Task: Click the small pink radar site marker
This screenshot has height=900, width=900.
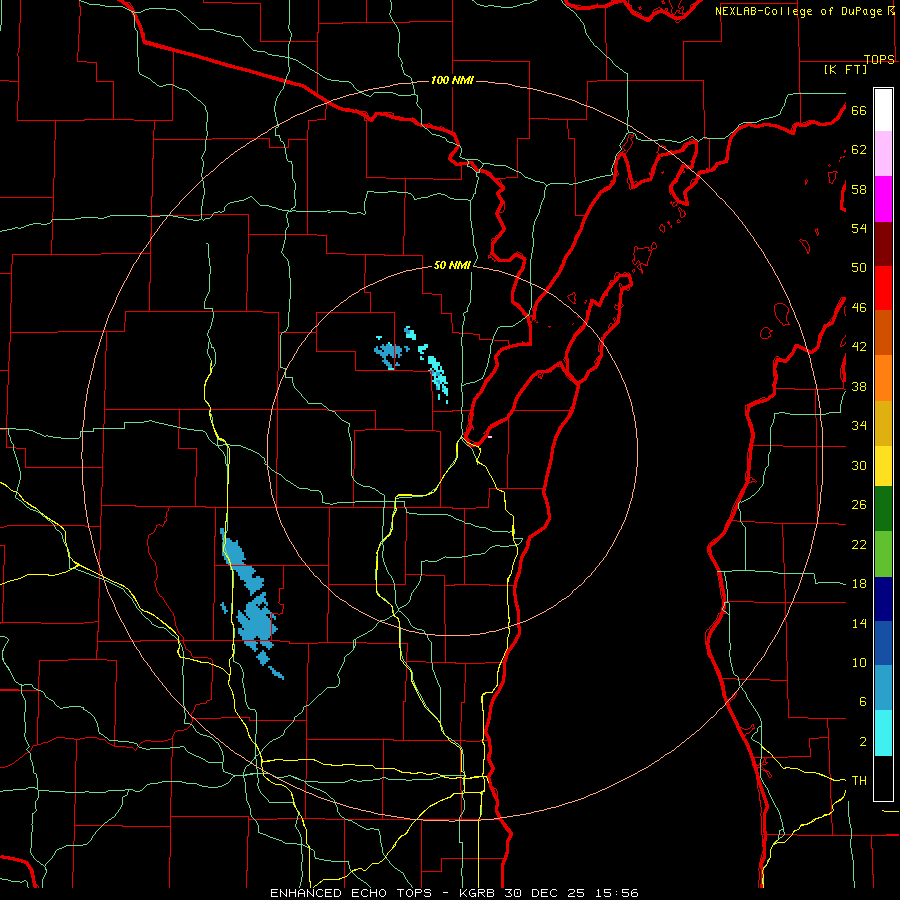Action: 490,437
